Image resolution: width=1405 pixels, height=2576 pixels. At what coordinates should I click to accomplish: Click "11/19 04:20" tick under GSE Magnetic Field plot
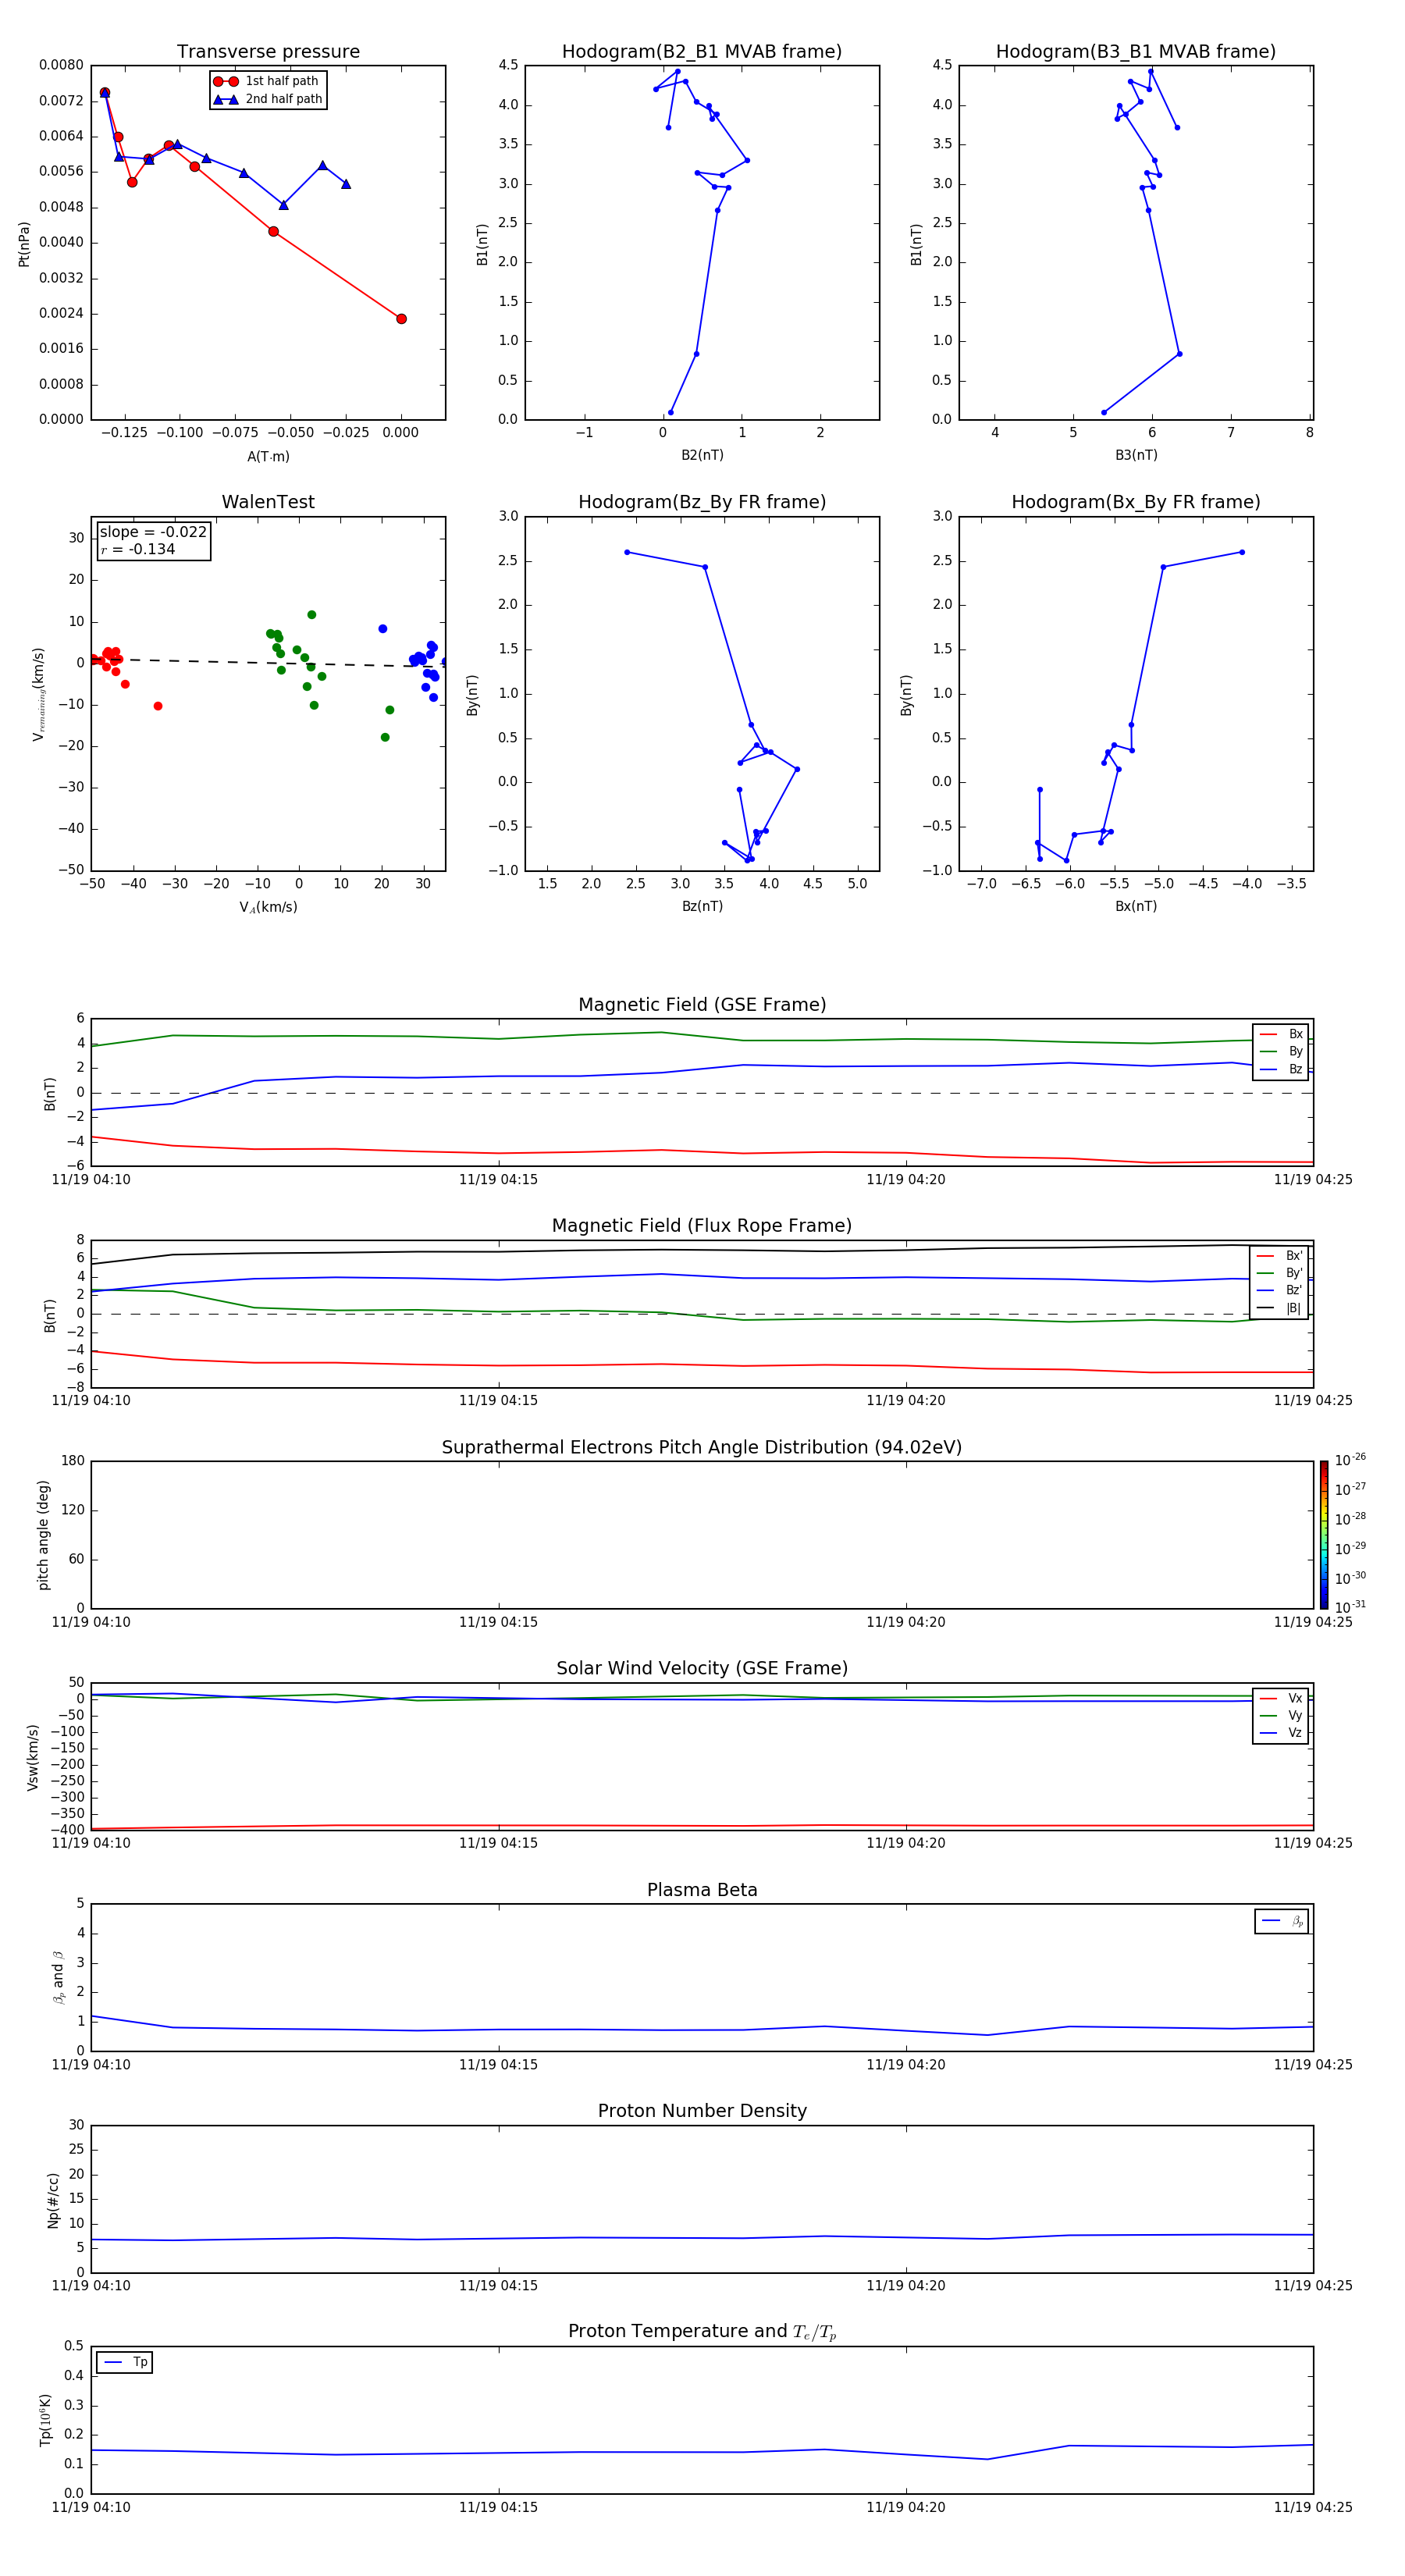pos(906,1180)
